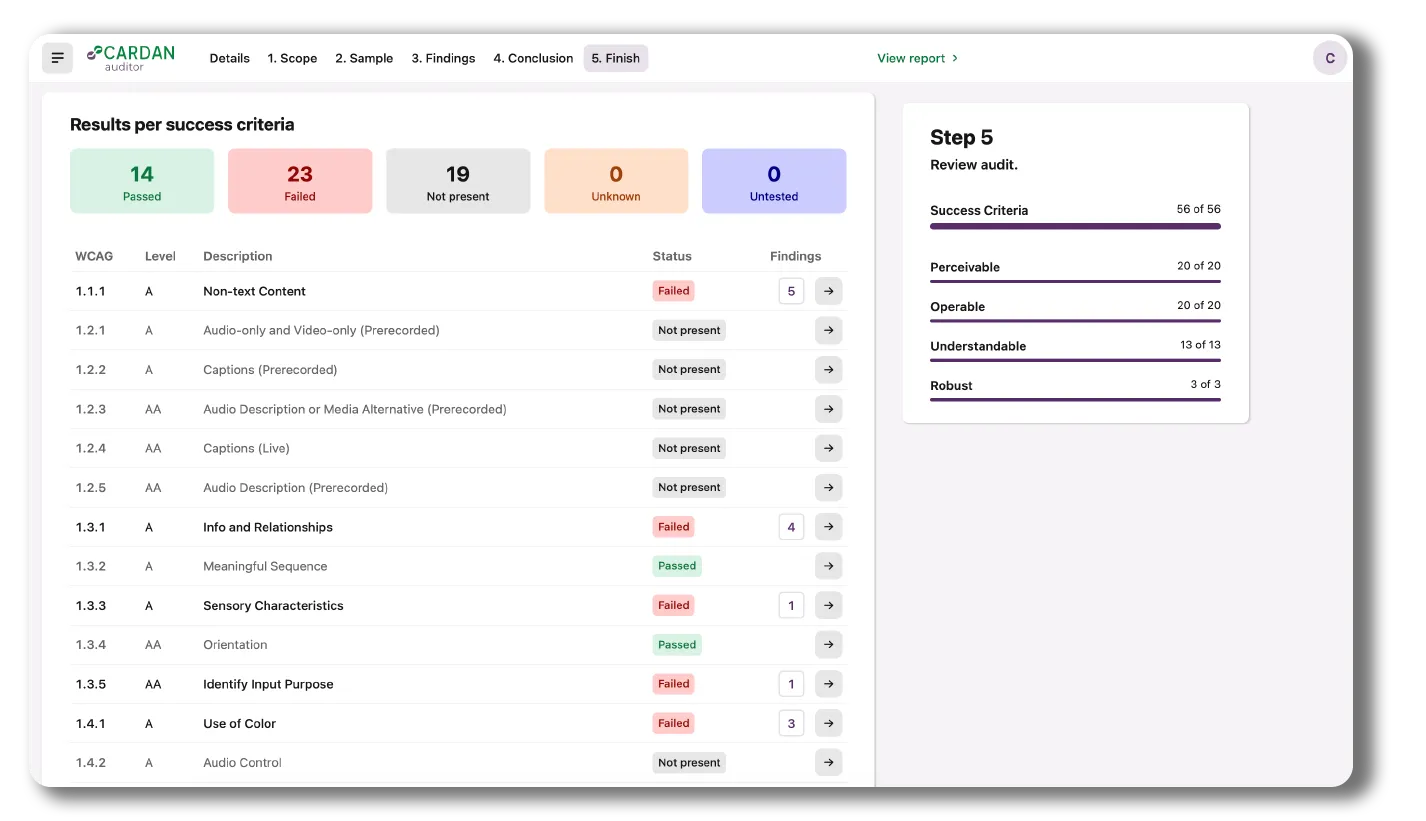The height and width of the screenshot is (821, 1426).
Task: Open arrow for 1.3.3 Sensory Characteristics
Action: point(828,605)
